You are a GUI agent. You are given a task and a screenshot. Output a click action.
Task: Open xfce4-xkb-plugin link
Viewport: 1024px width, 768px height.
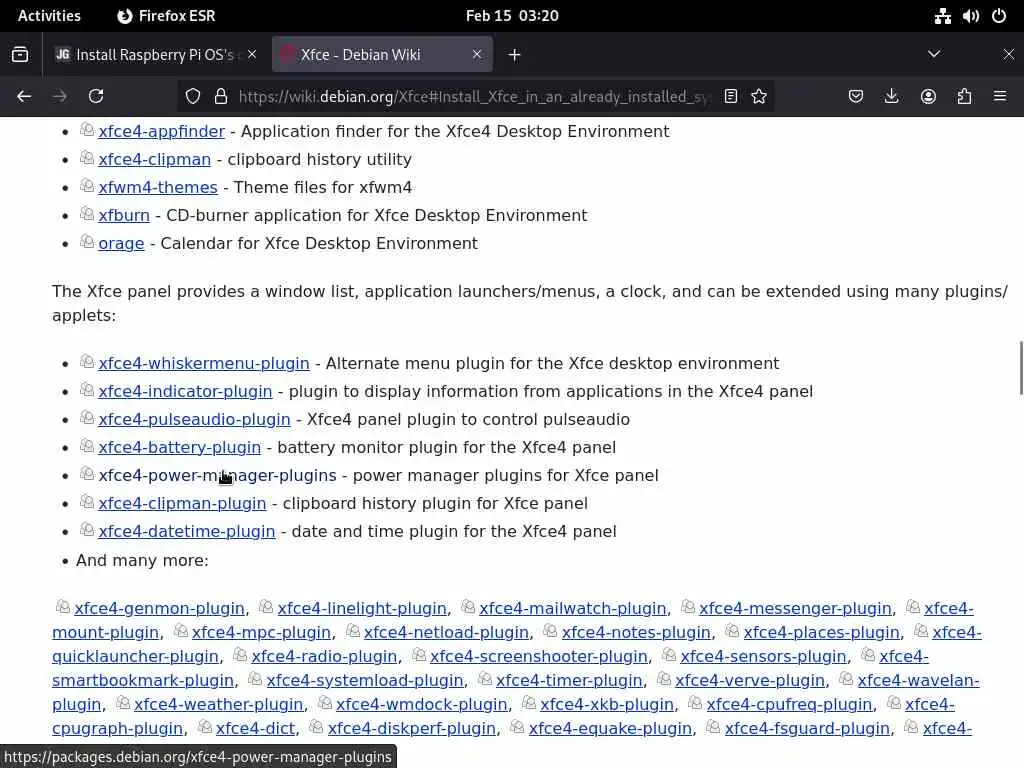[x=607, y=705]
